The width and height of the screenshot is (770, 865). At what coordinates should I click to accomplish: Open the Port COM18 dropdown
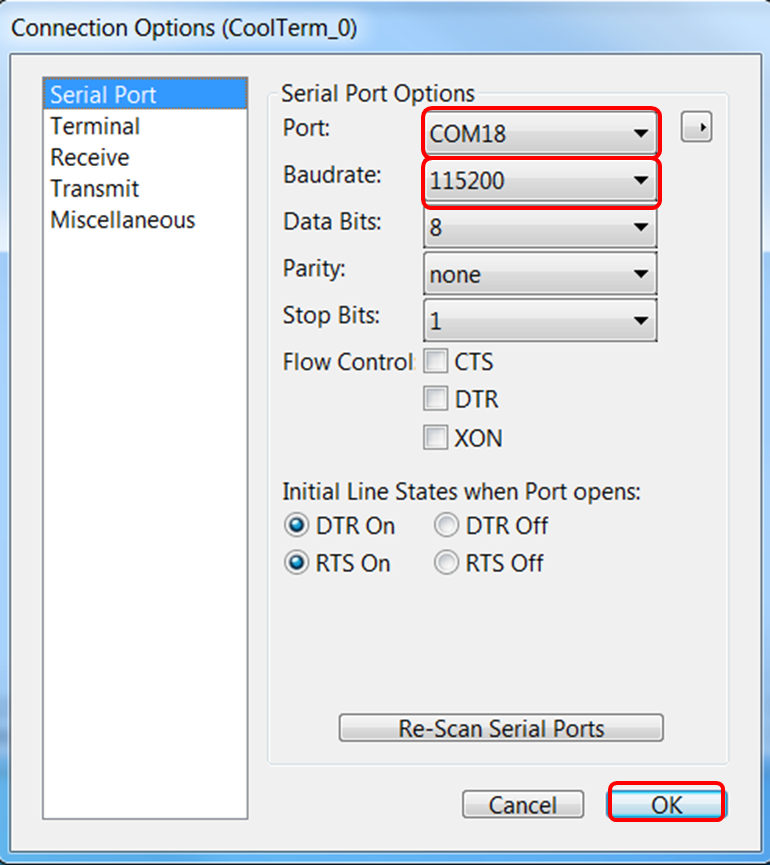click(x=540, y=134)
